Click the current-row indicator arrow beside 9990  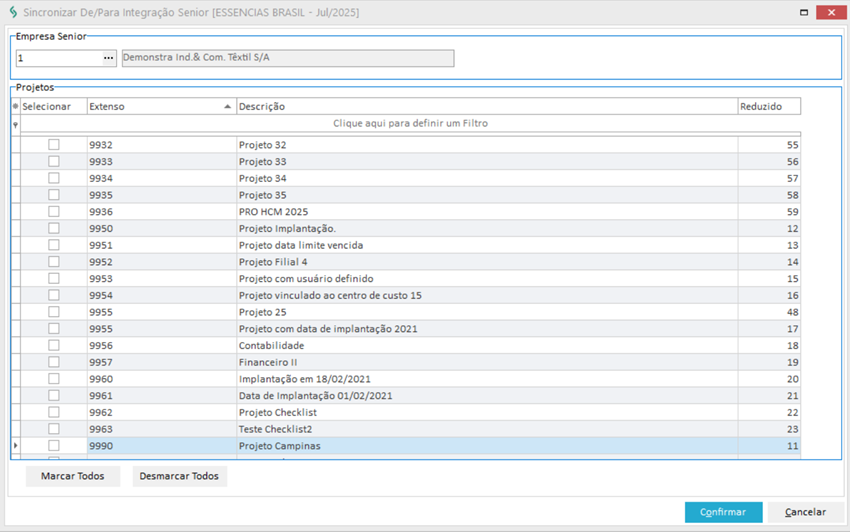pyautogui.click(x=16, y=445)
